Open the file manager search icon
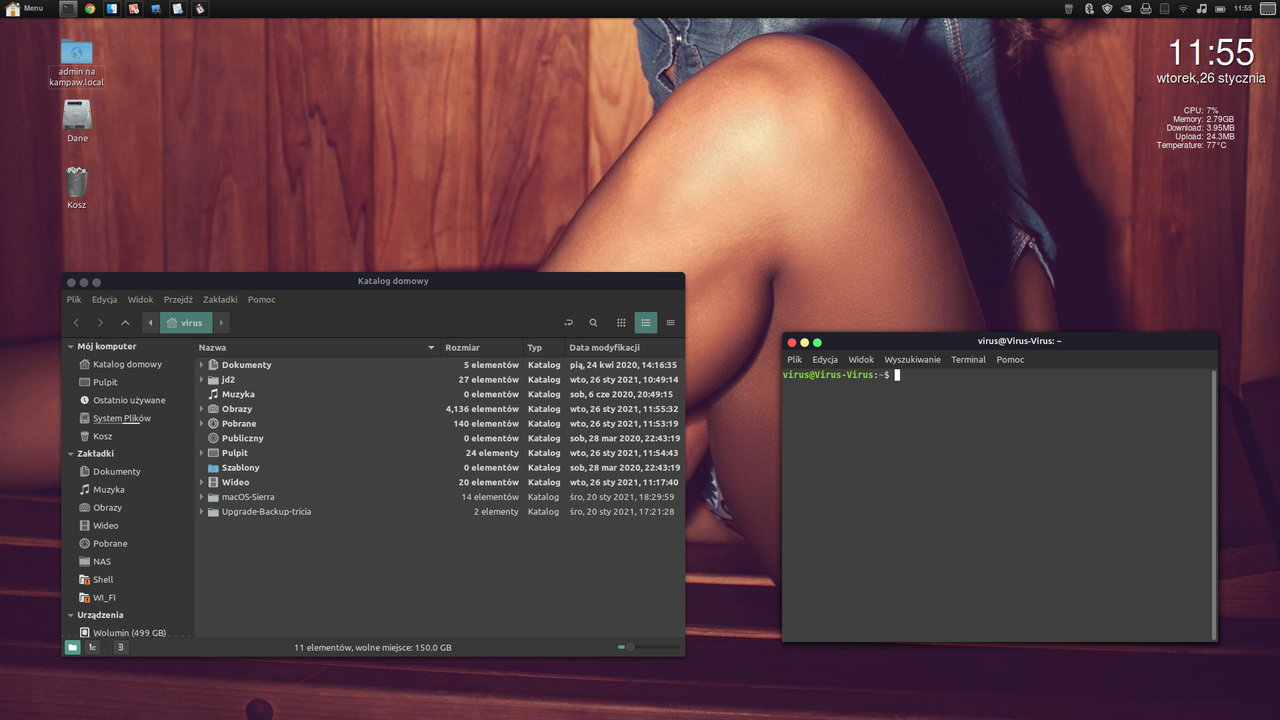The image size is (1280, 720). (593, 323)
